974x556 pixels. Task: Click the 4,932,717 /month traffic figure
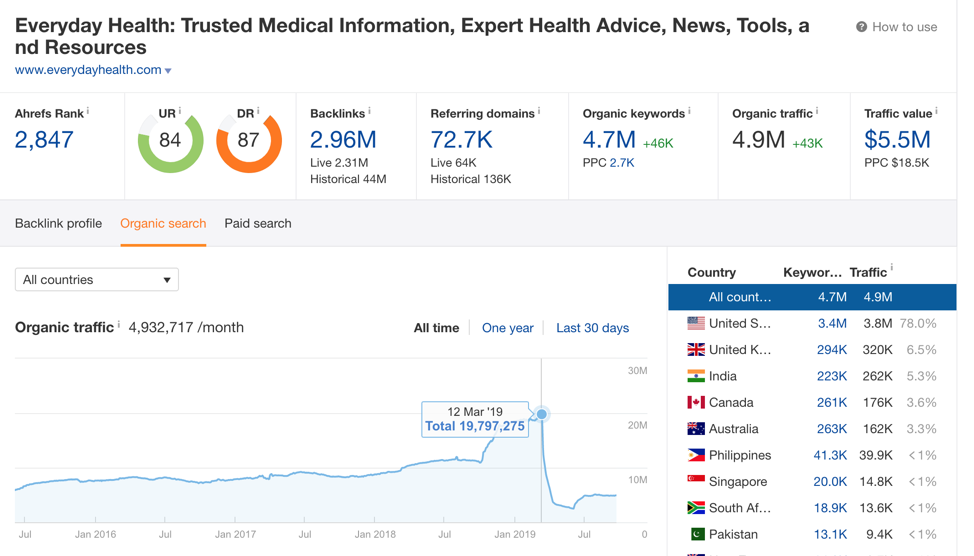pos(186,327)
